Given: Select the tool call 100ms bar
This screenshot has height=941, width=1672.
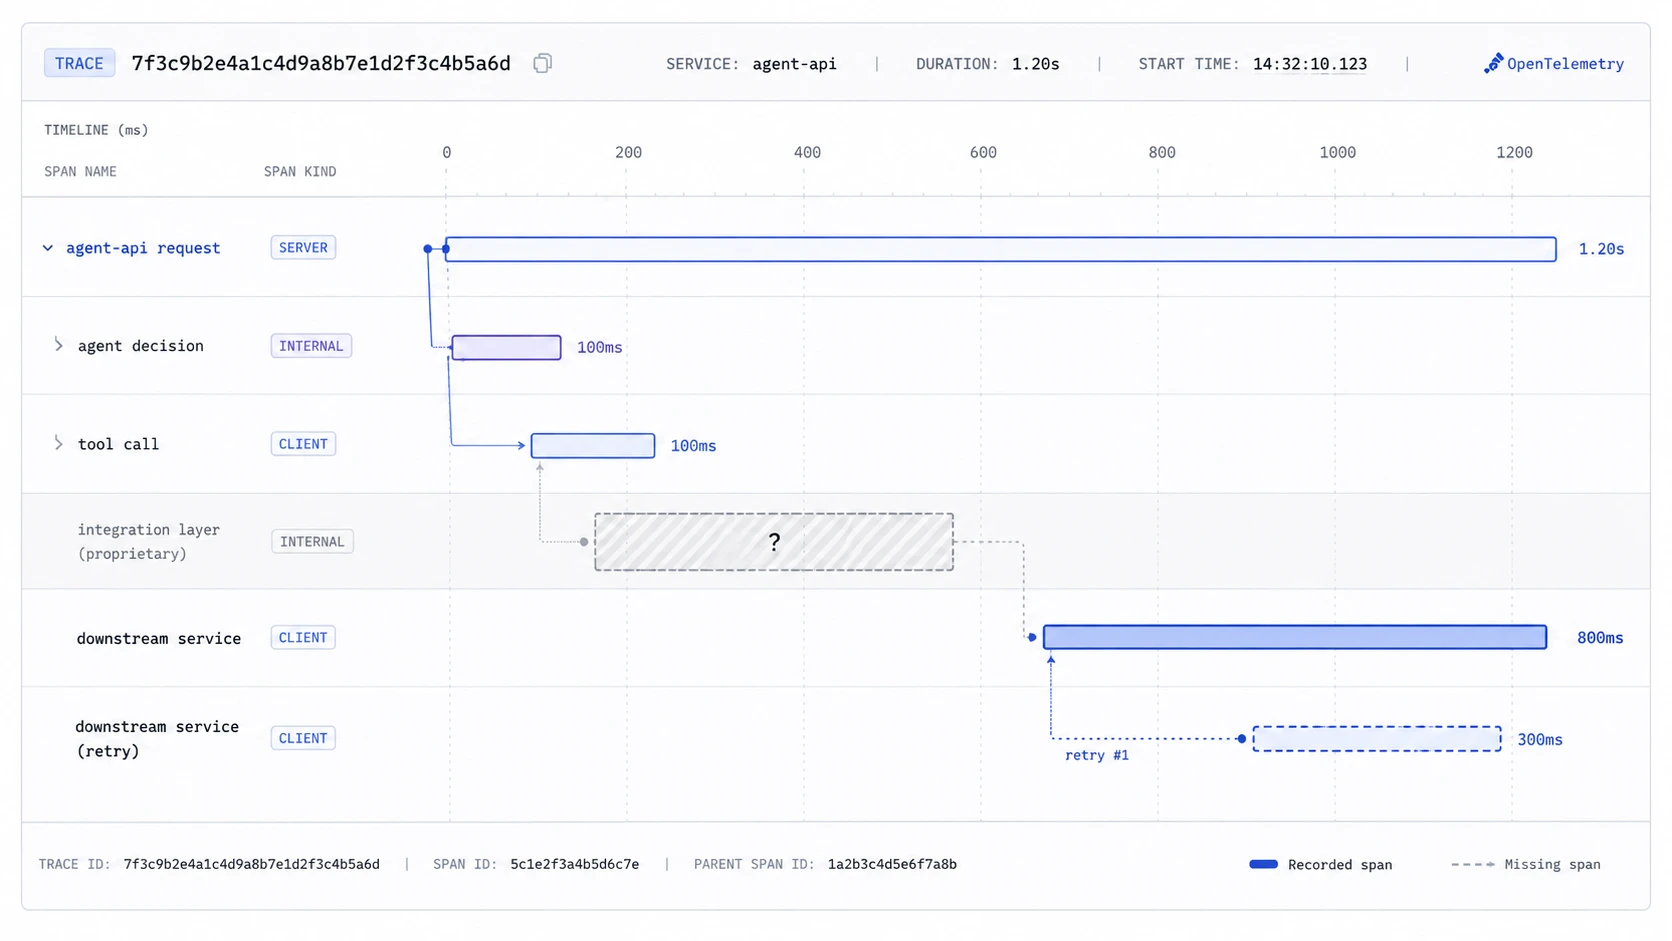Looking at the screenshot, I should pyautogui.click(x=593, y=445).
